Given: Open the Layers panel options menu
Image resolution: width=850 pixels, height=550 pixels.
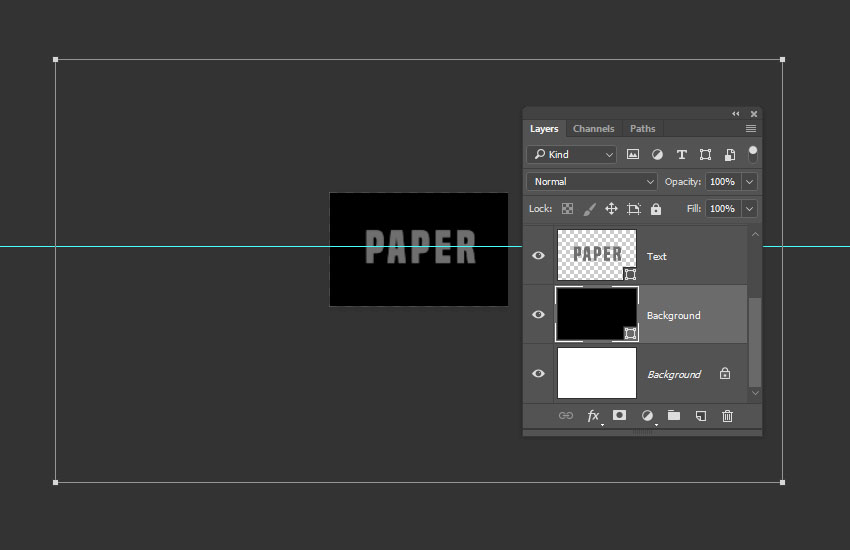Looking at the screenshot, I should click(x=751, y=128).
